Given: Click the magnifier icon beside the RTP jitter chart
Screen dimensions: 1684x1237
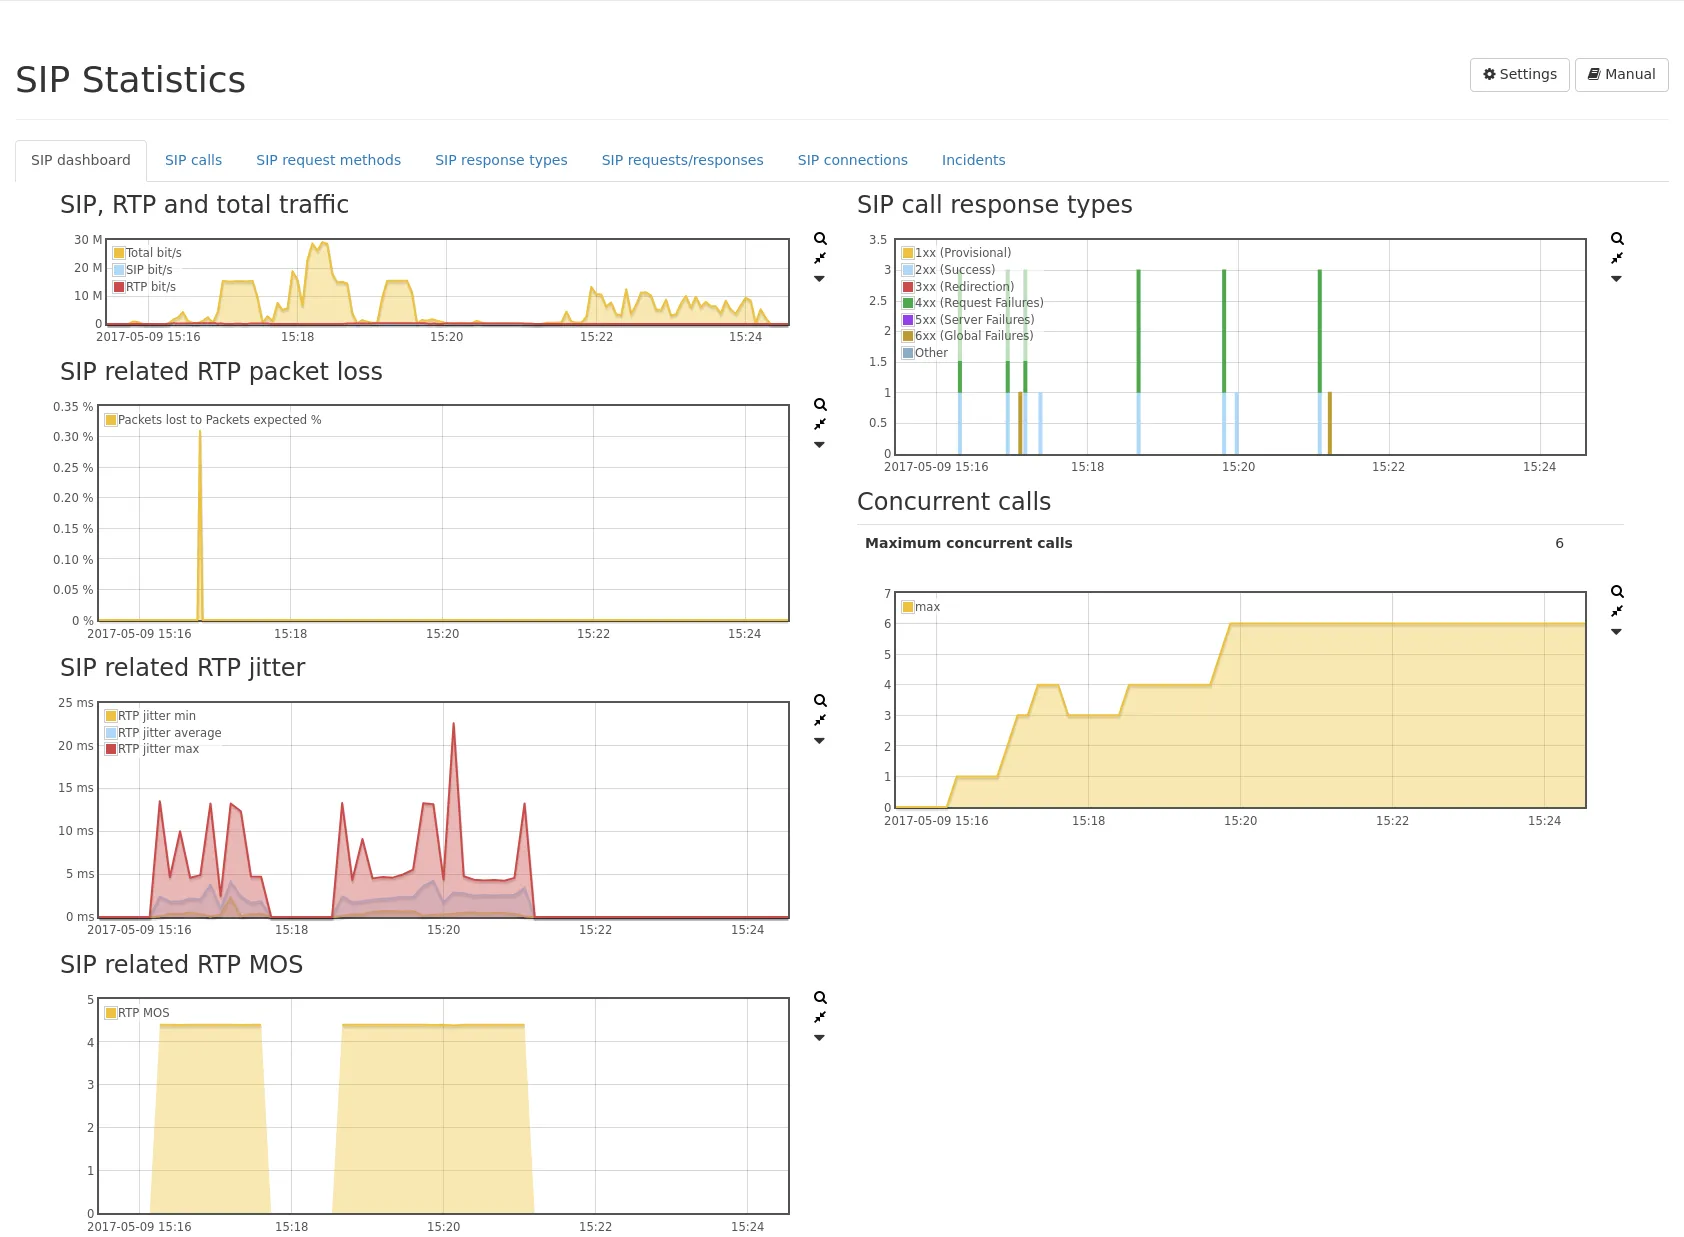Looking at the screenshot, I should [x=820, y=701].
